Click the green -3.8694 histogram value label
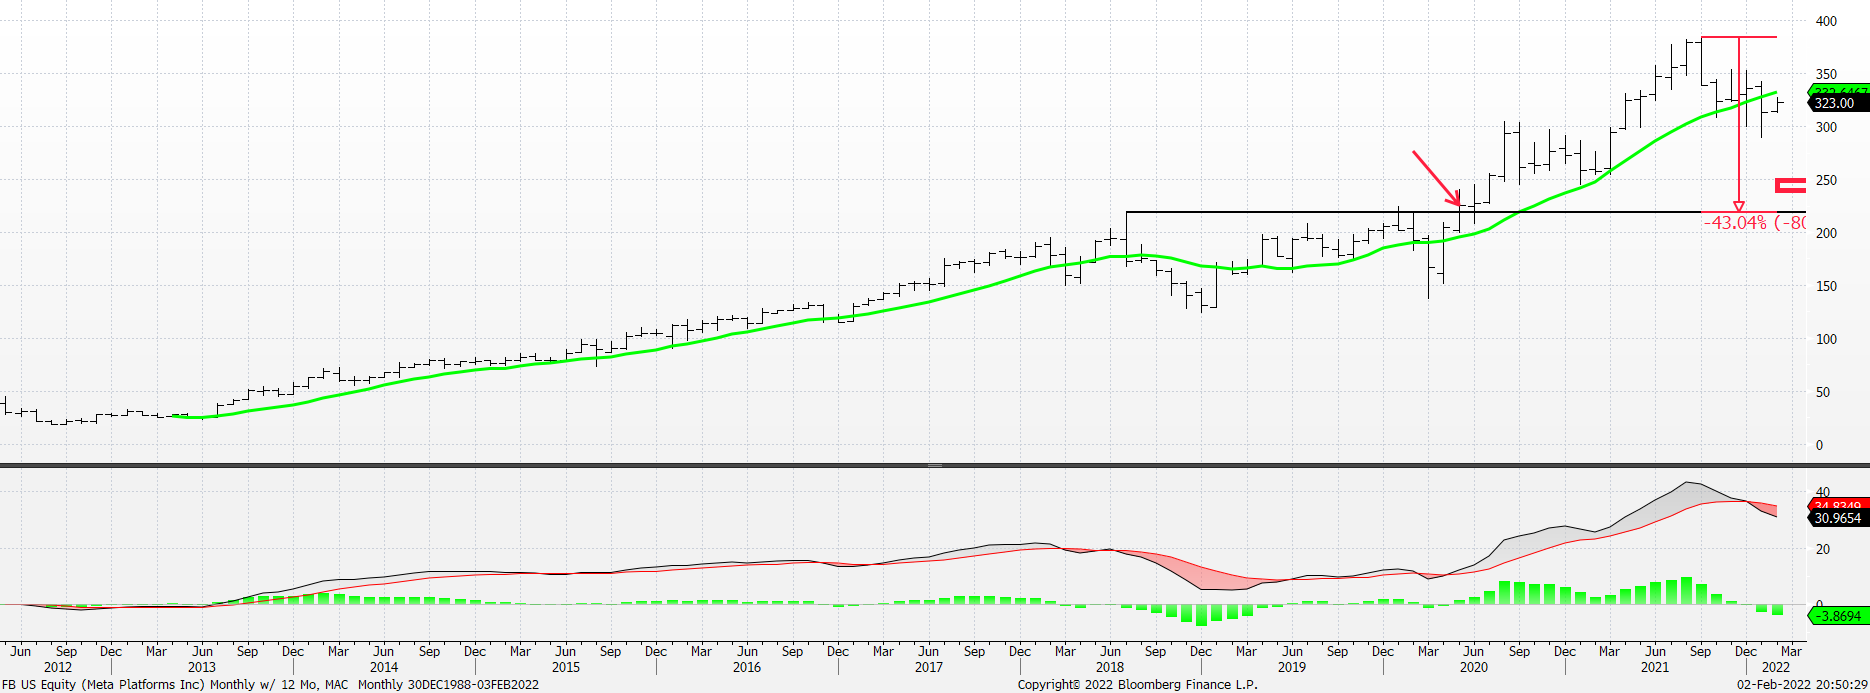Viewport: 1870px width, 693px height. pyautogui.click(x=1838, y=616)
